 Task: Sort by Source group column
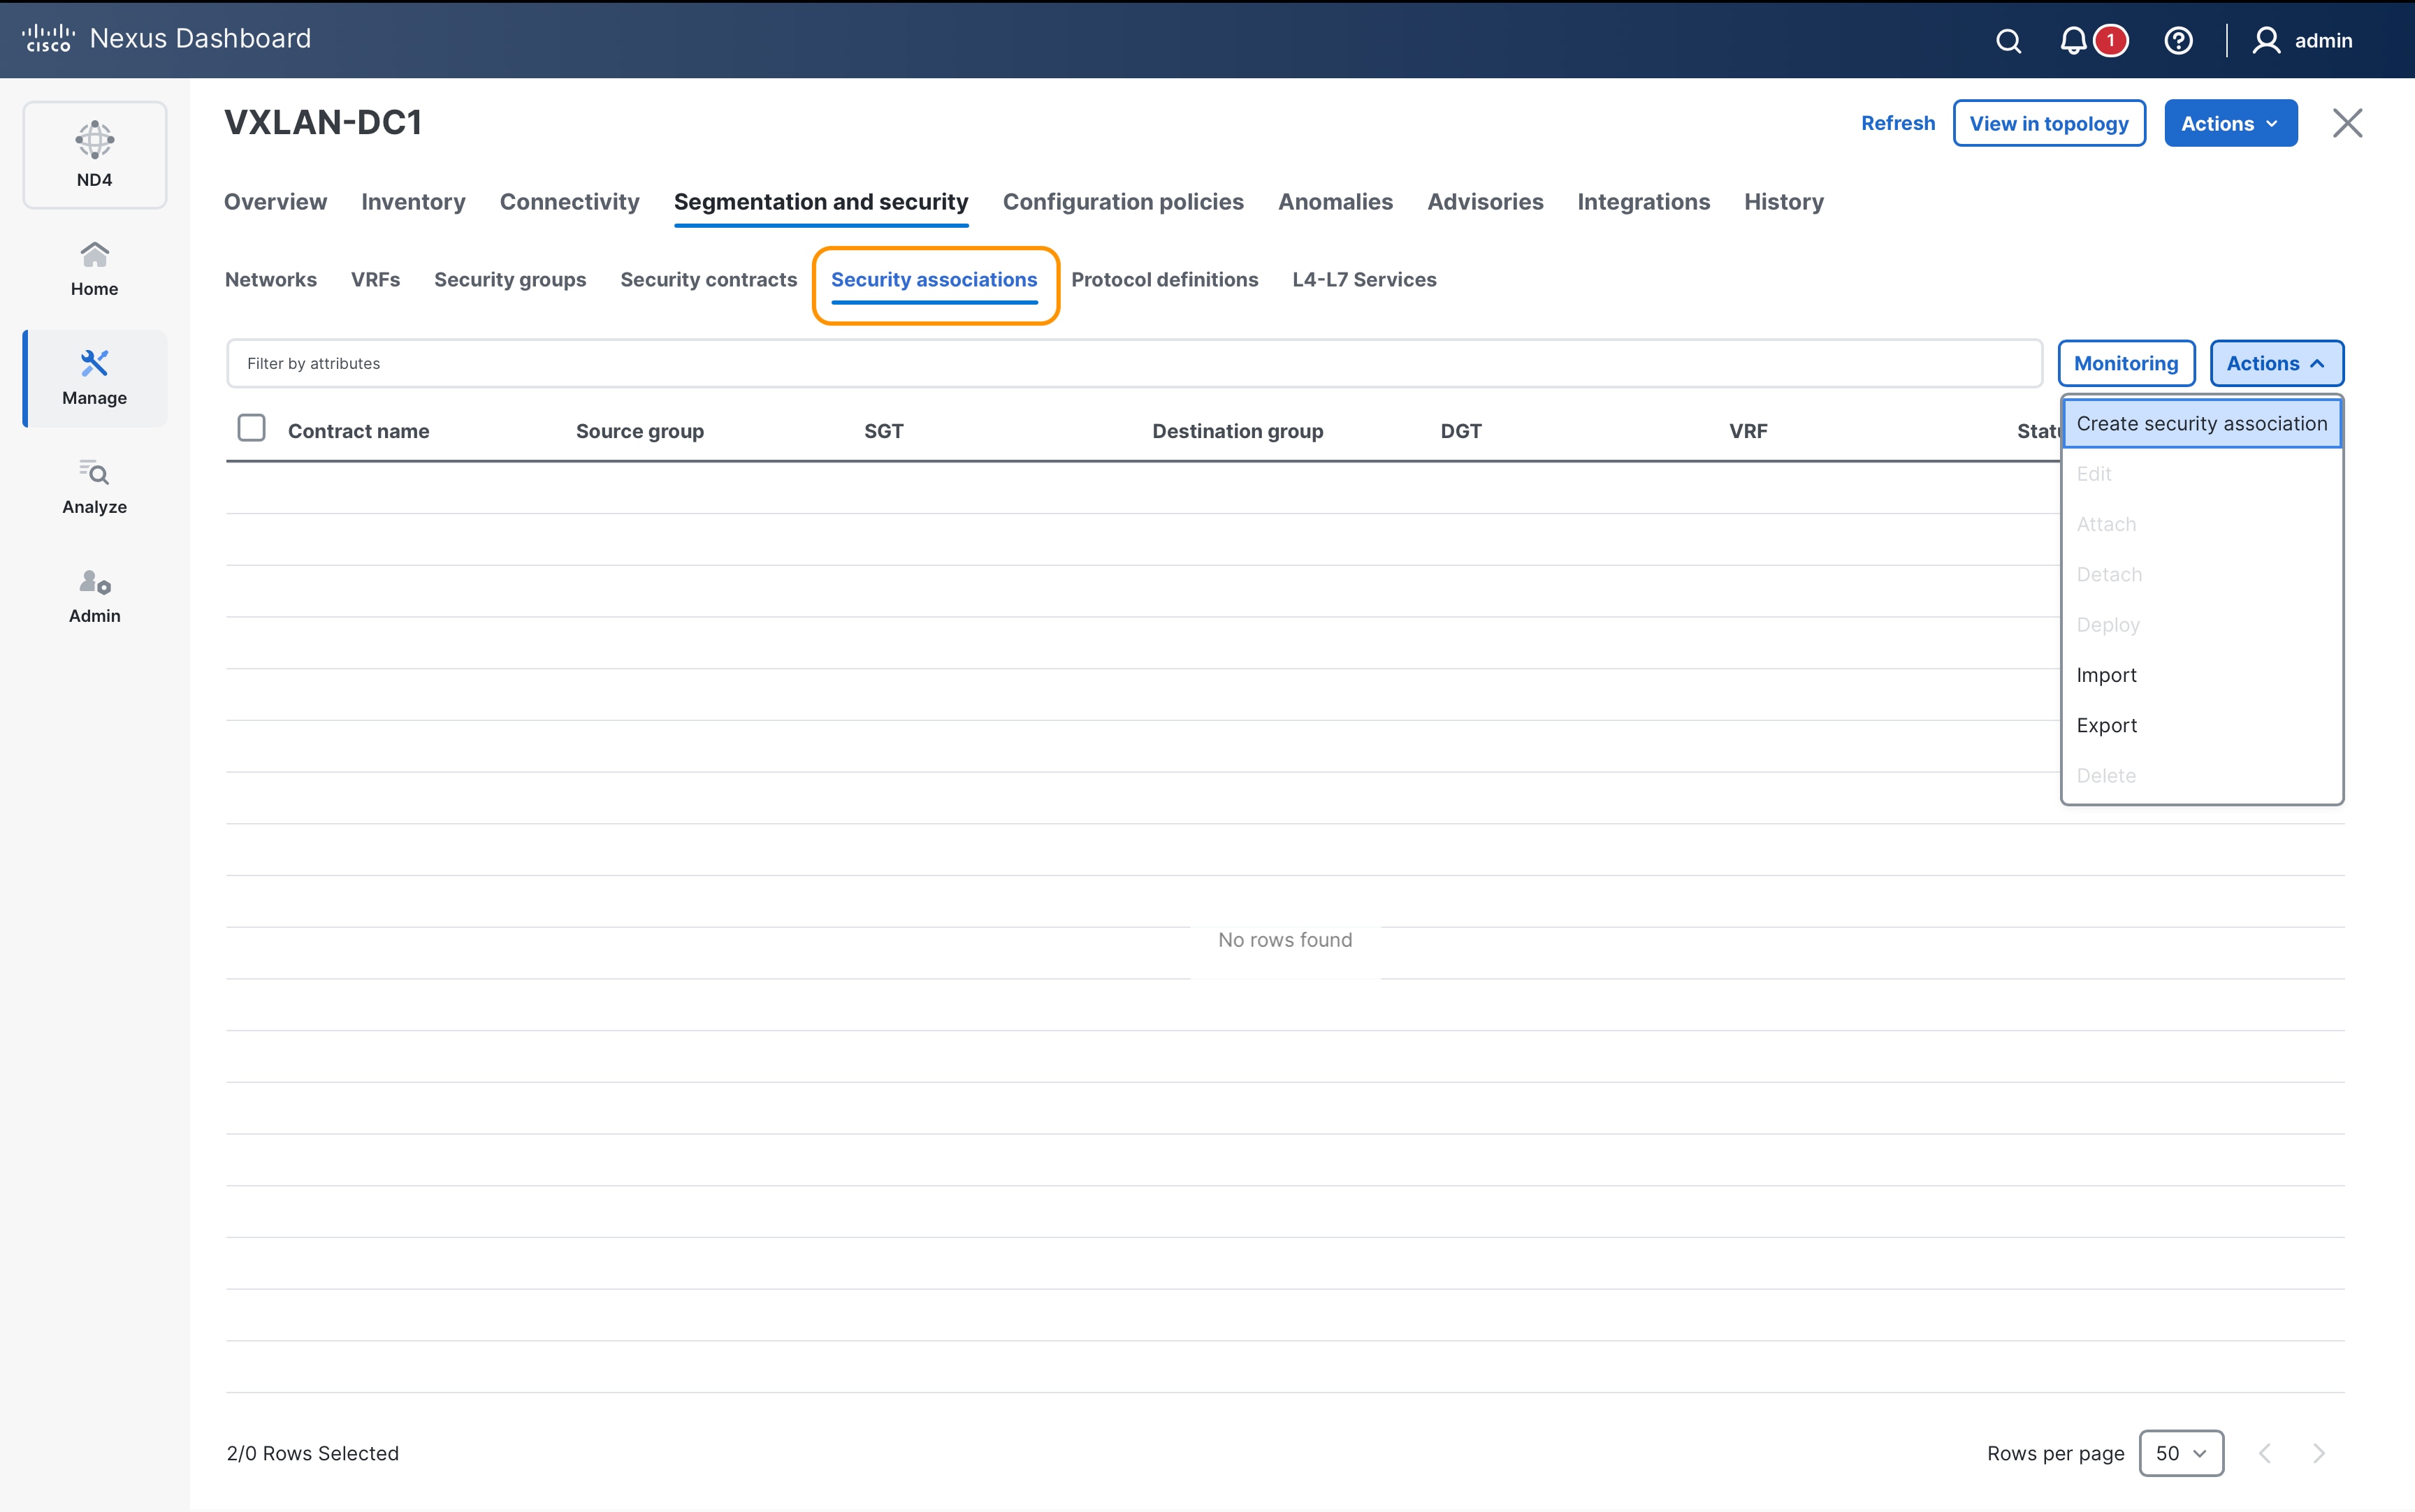[x=640, y=431]
